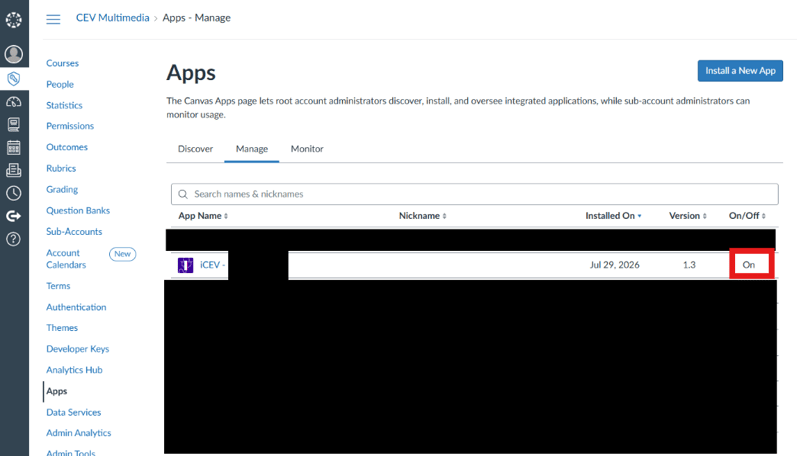Open the Dashboard speedometer icon
This screenshot has height=456, width=800.
[14, 102]
